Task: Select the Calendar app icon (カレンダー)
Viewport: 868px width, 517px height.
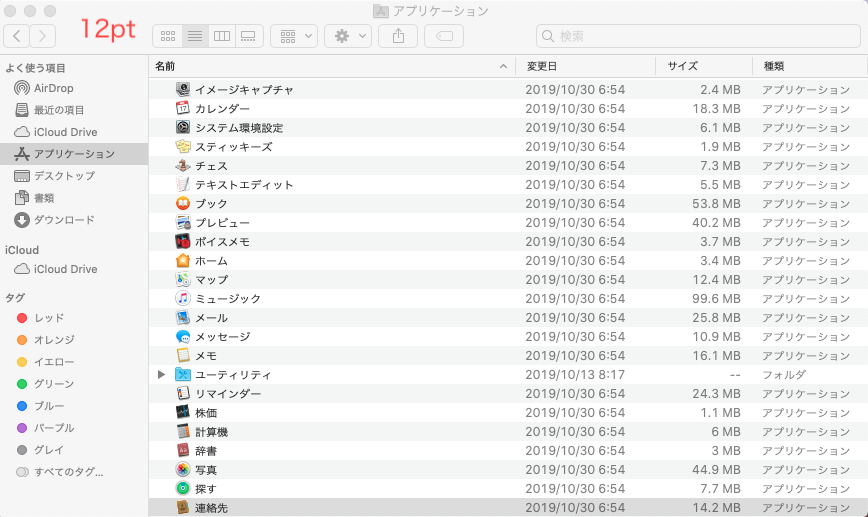Action: click(183, 109)
